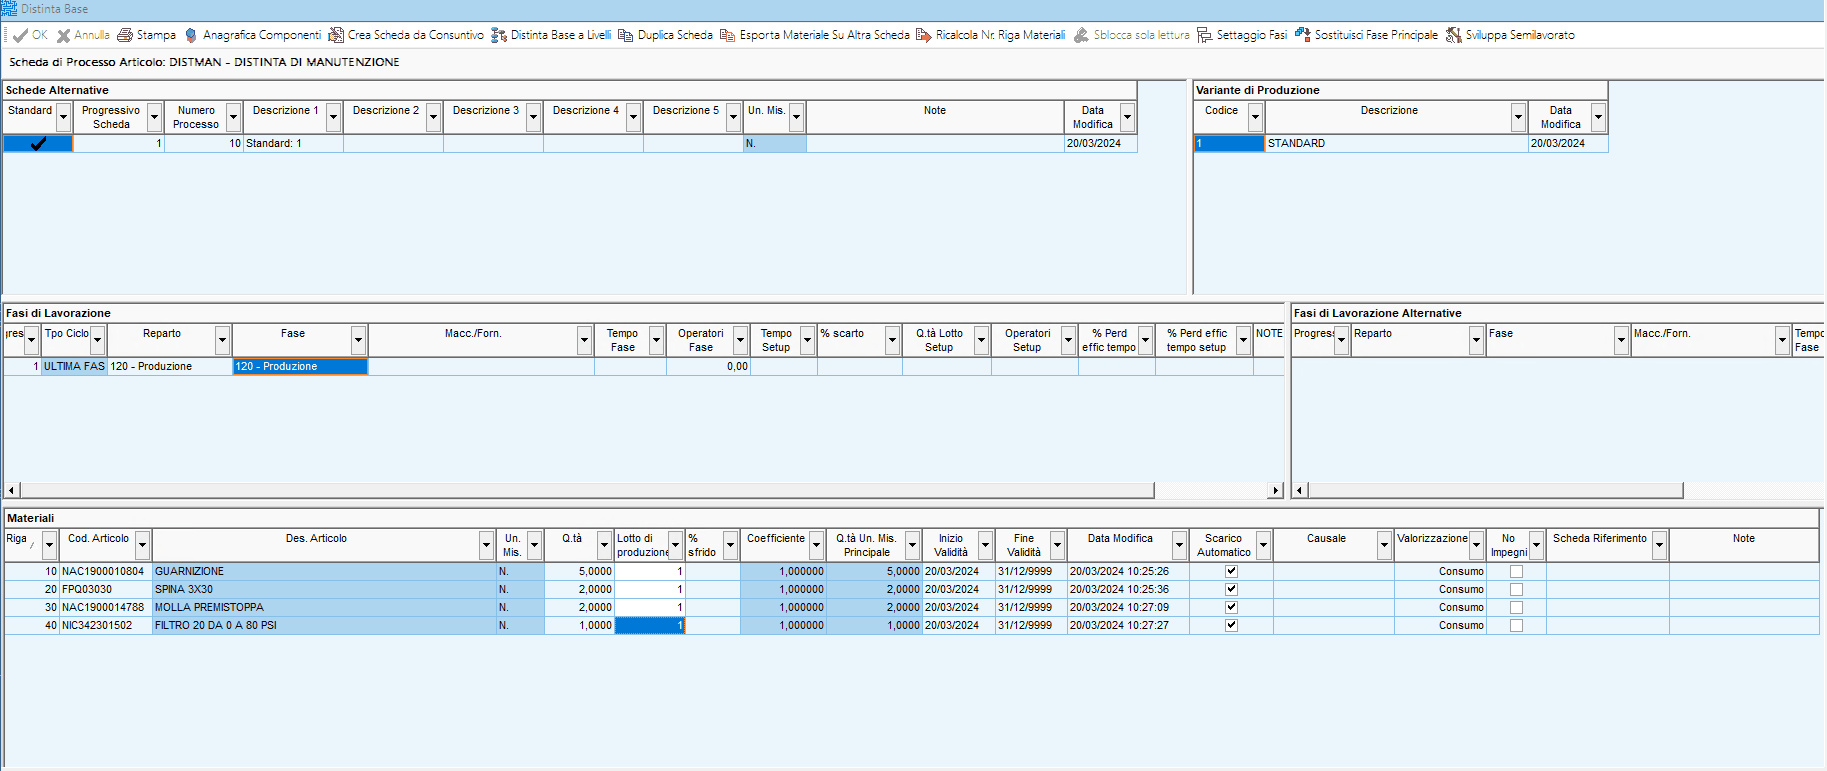Check No Impegni for GUARNIZIONE row

click(1516, 571)
